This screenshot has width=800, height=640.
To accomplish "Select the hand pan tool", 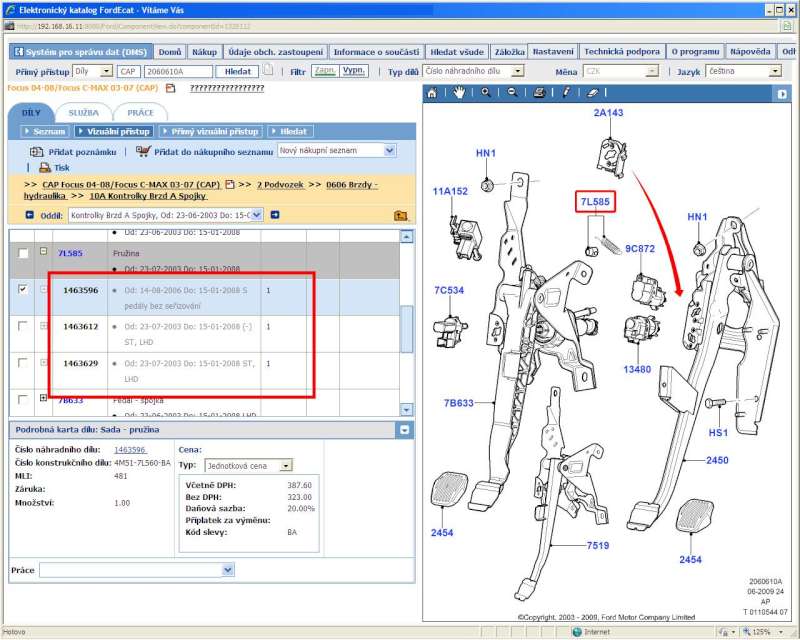I will click(x=459, y=92).
